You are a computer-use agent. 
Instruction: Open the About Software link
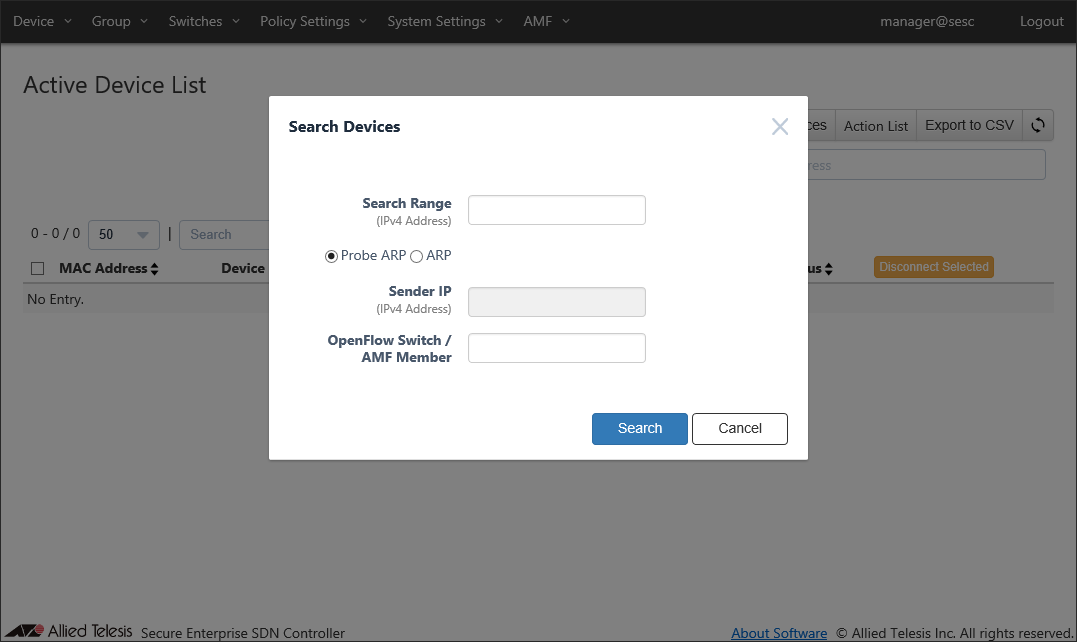click(779, 633)
